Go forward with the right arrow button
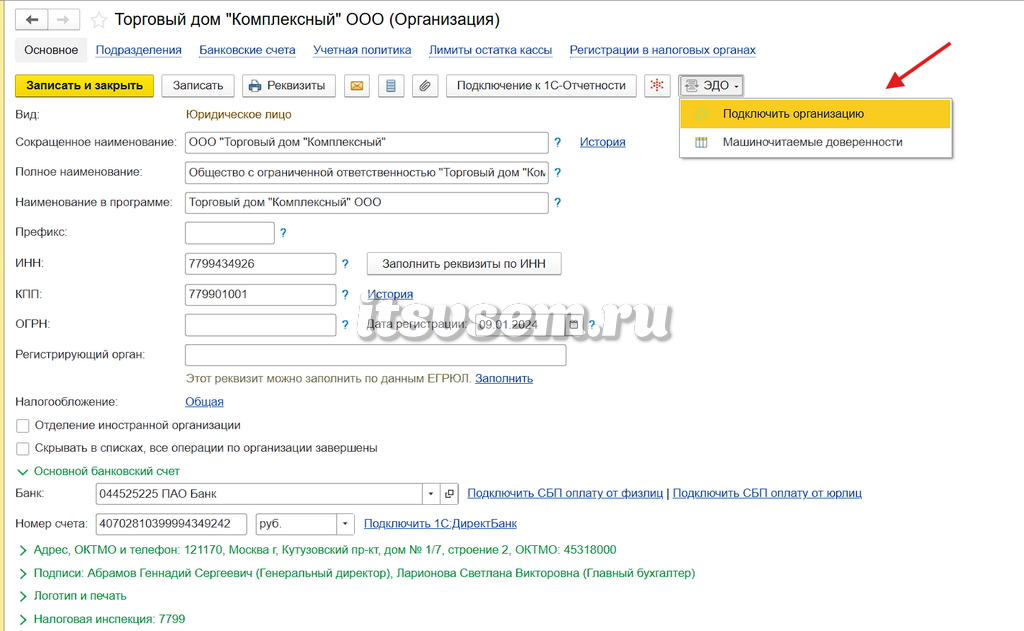Viewport: 1024px width, 631px height. [63, 20]
